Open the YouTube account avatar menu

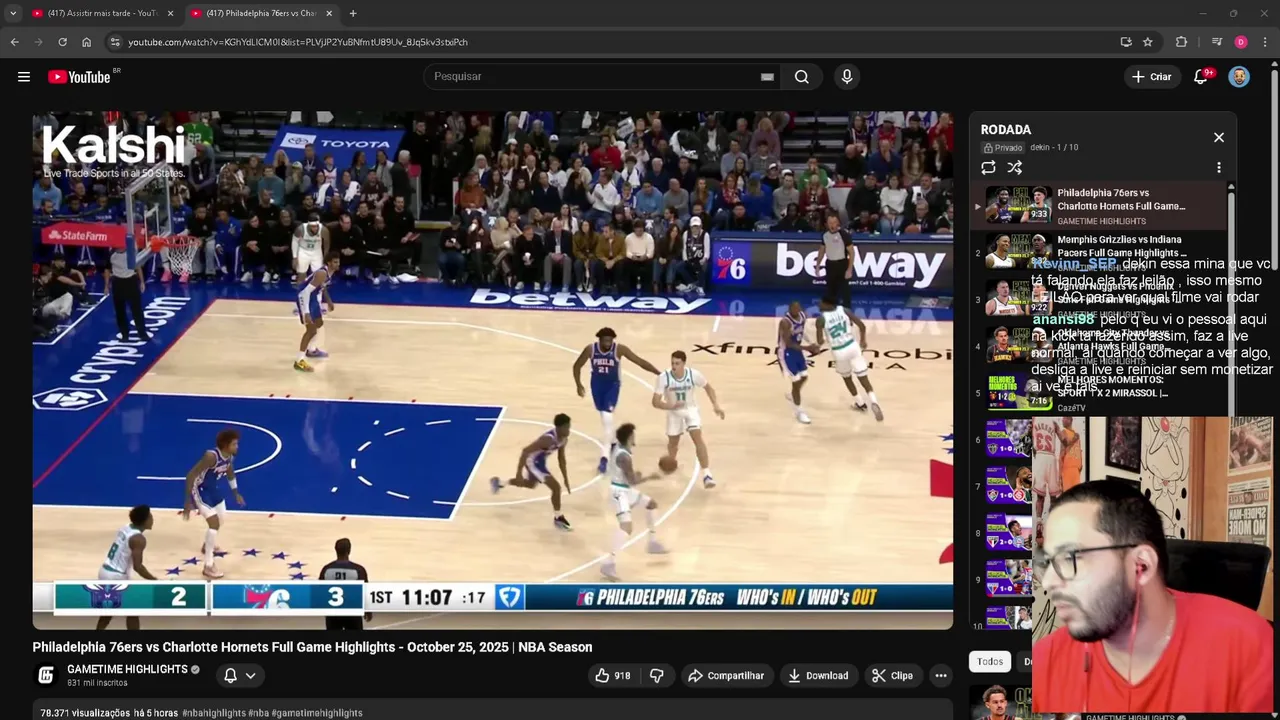coord(1239,77)
